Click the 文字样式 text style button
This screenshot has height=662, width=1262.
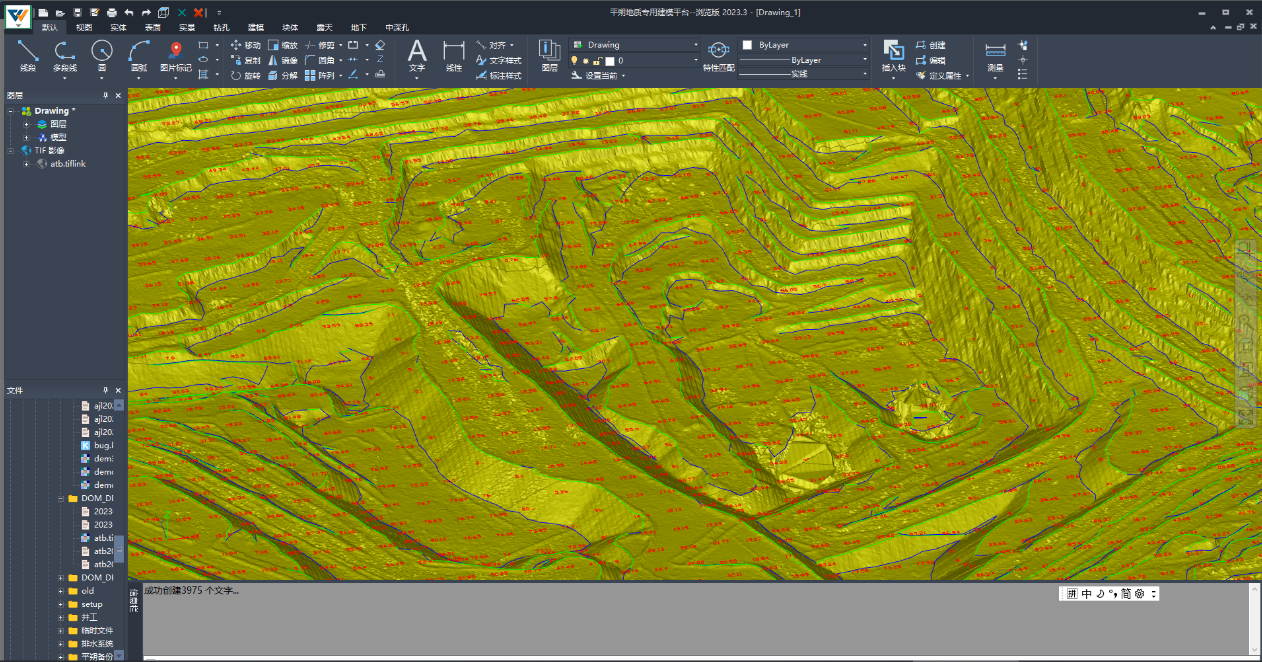pos(498,60)
